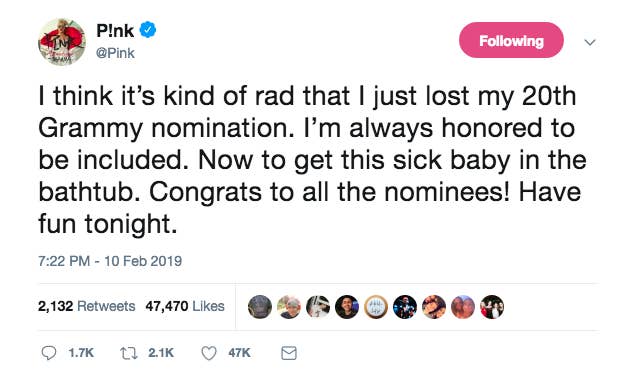Like the tweet with the heart icon
Viewport: 635px width, 390px height.
point(209,353)
